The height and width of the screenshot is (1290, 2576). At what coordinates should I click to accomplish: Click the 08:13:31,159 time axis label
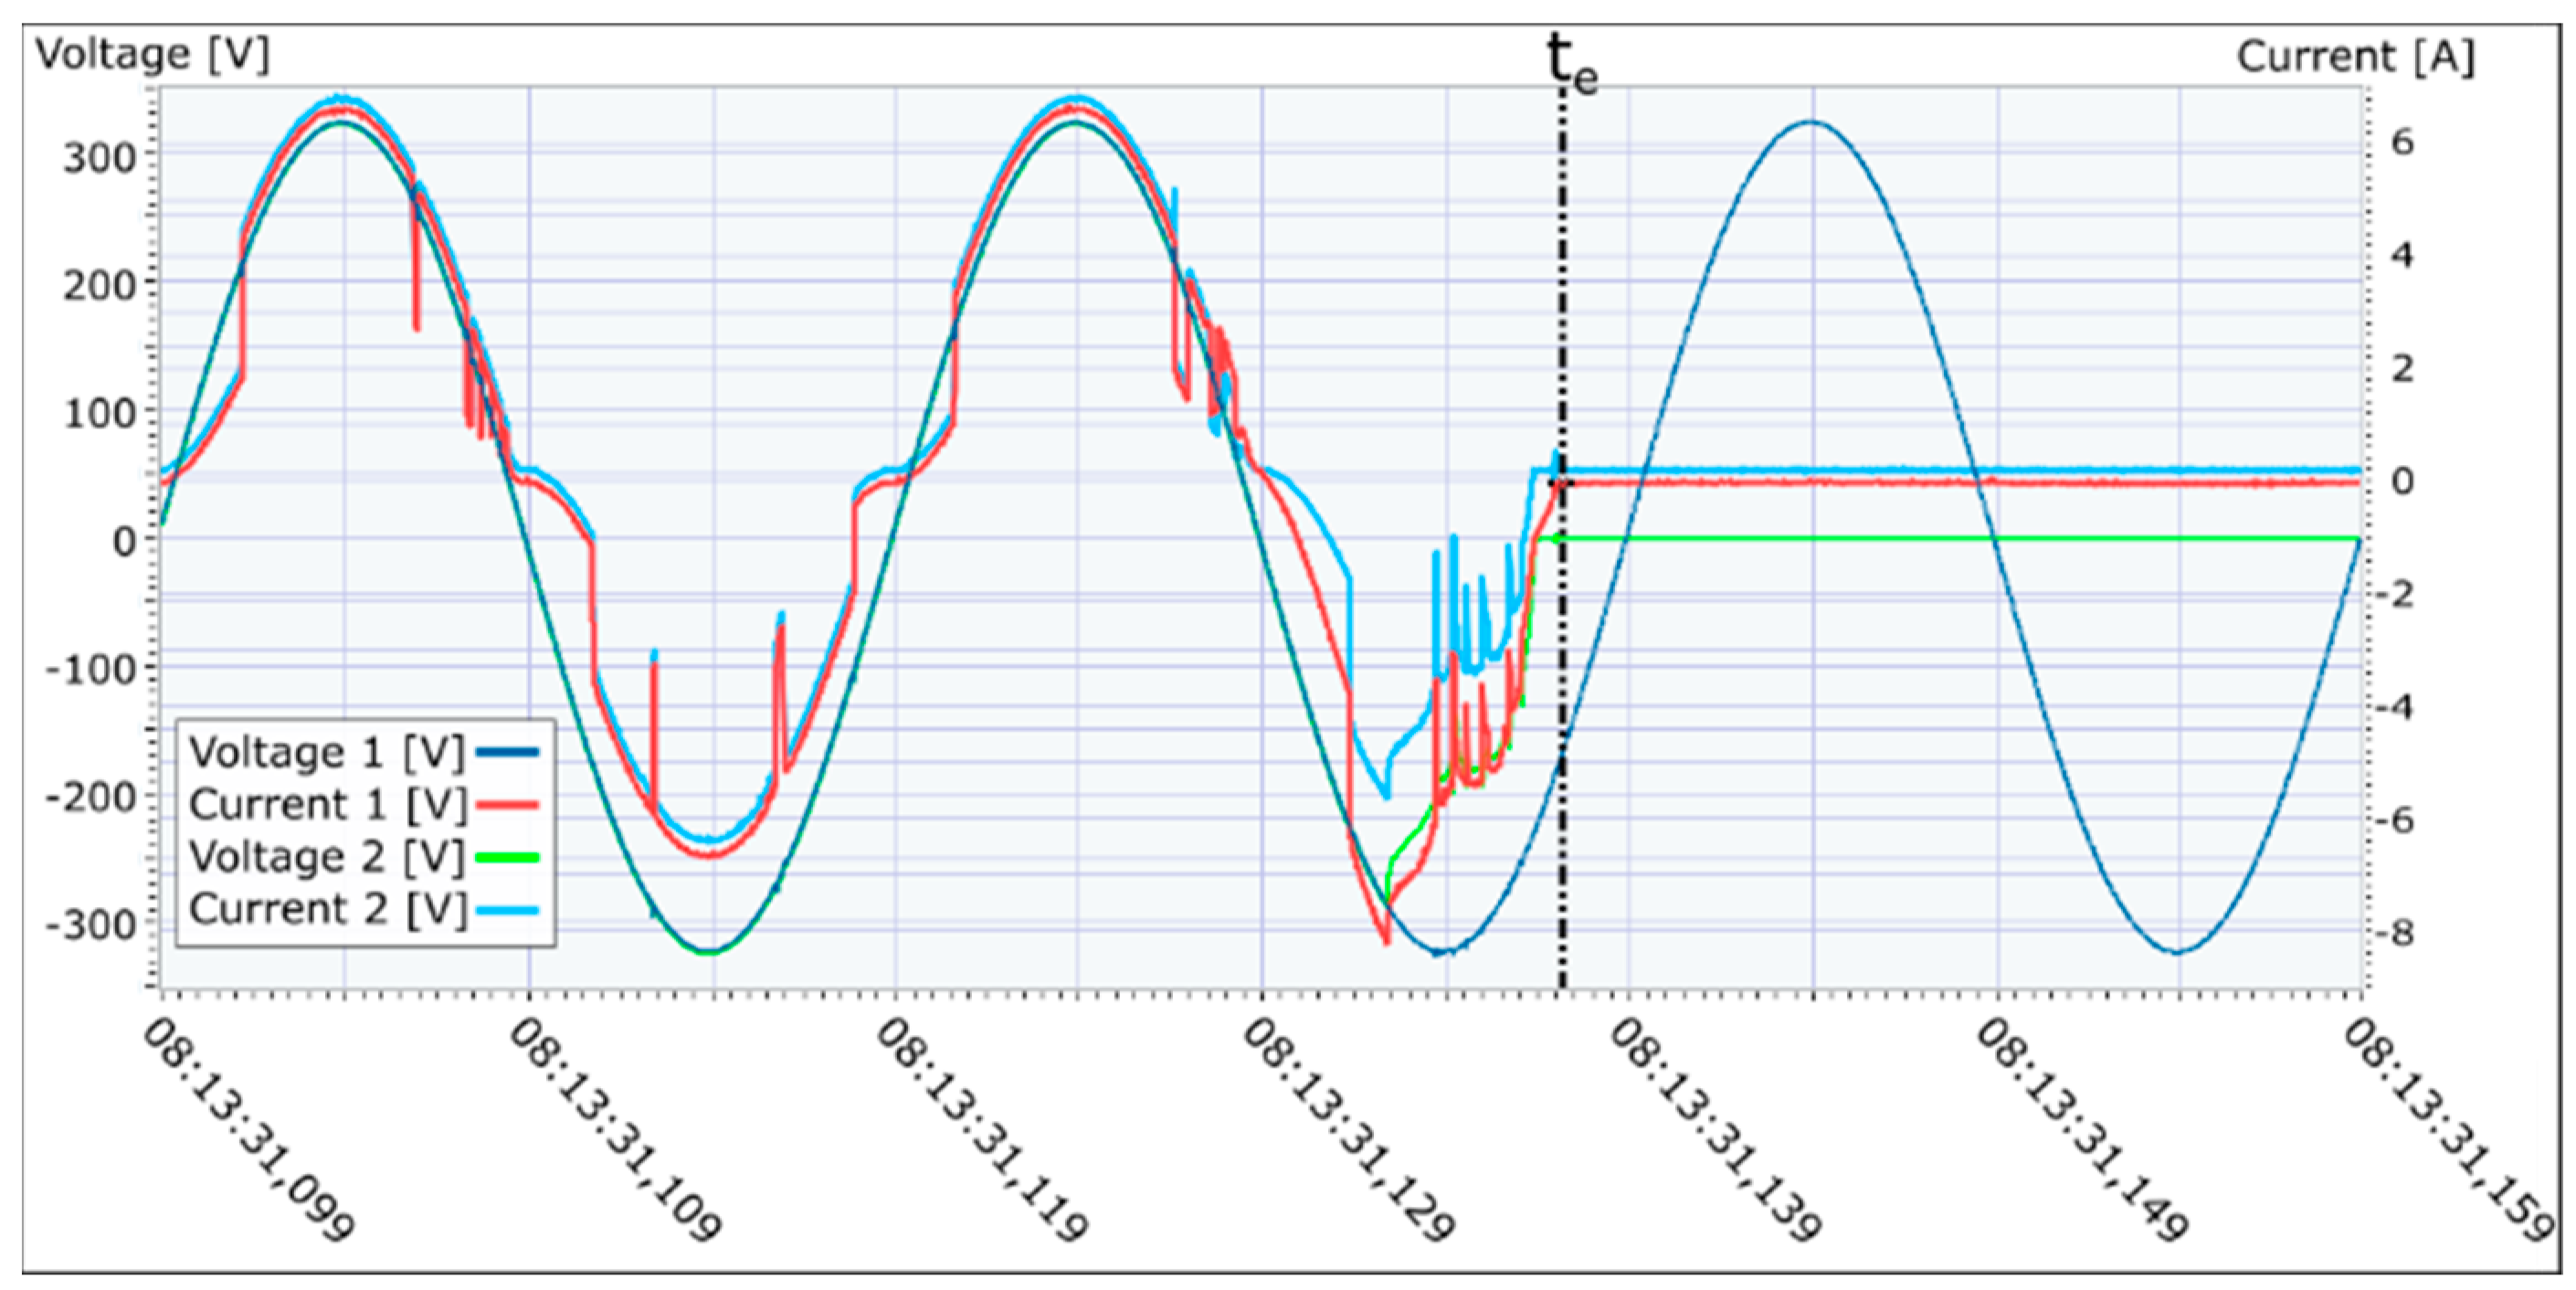pos(2448,1130)
